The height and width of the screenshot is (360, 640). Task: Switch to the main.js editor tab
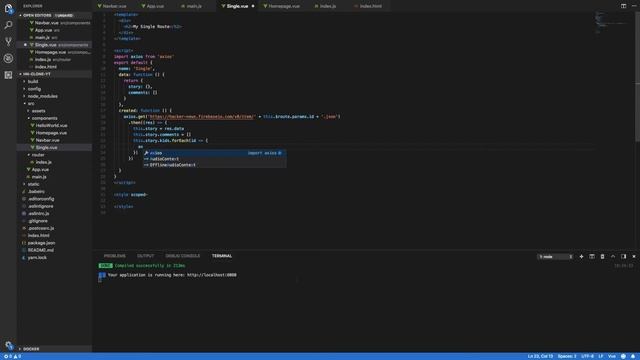click(194, 6)
